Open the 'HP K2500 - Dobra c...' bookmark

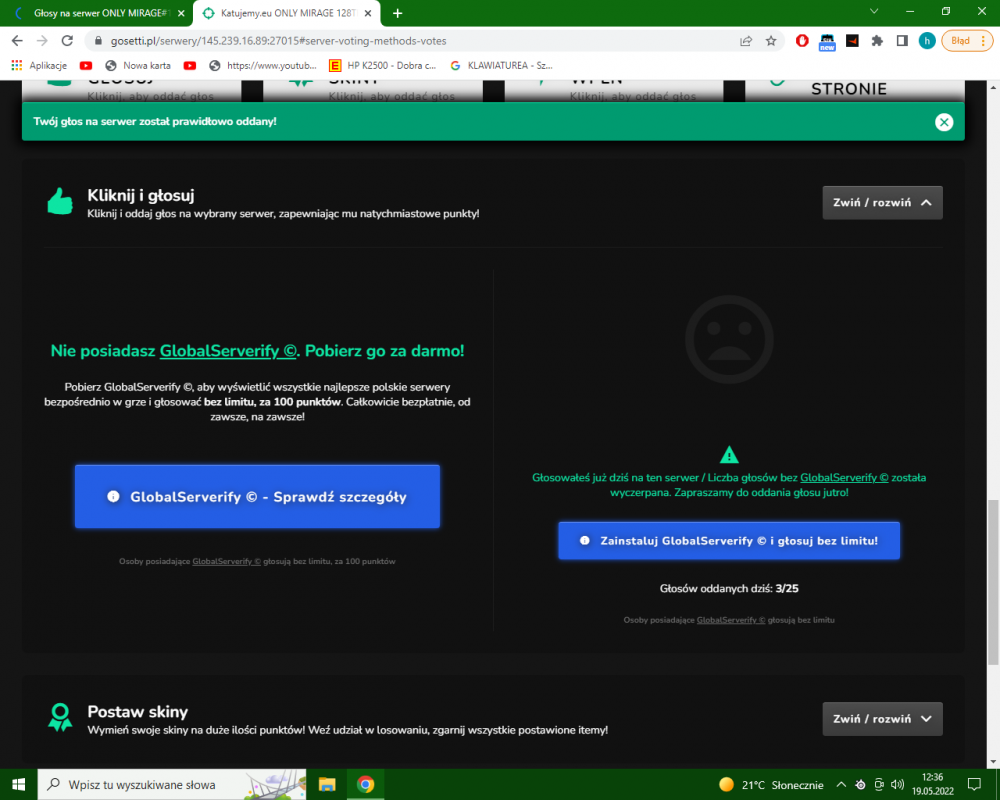tap(383, 65)
